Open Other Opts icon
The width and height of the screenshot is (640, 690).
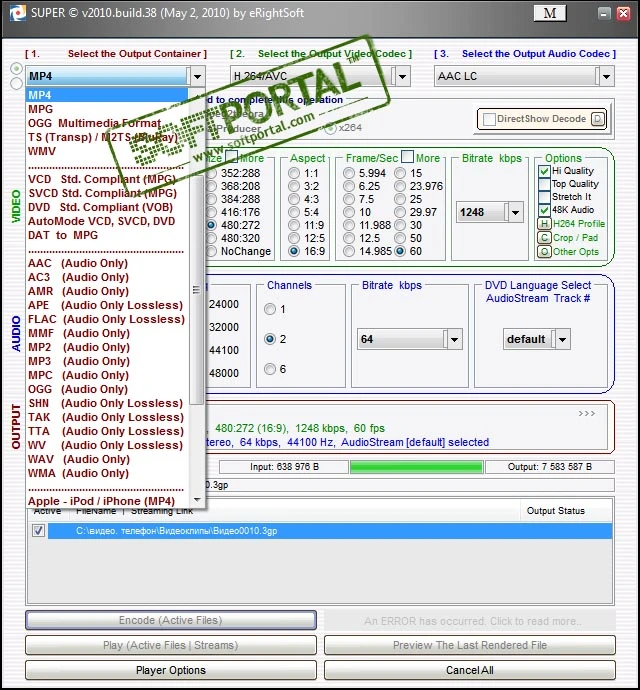click(x=544, y=252)
